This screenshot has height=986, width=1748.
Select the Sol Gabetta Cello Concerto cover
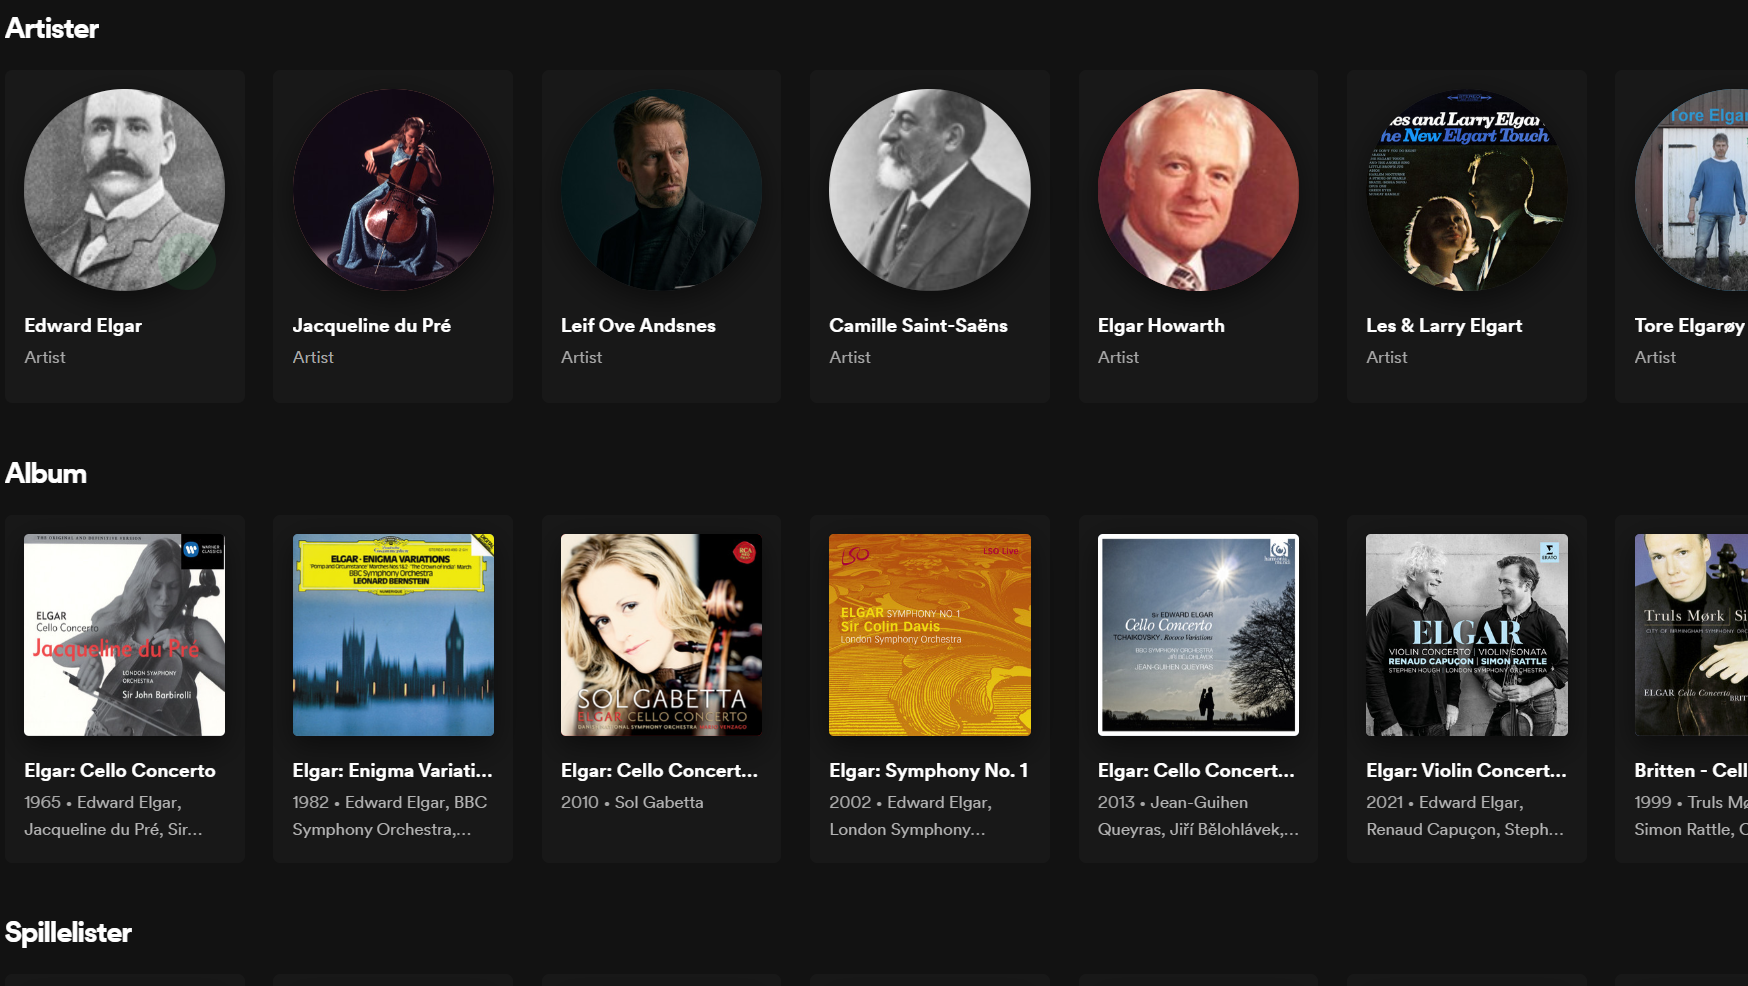[x=661, y=635]
